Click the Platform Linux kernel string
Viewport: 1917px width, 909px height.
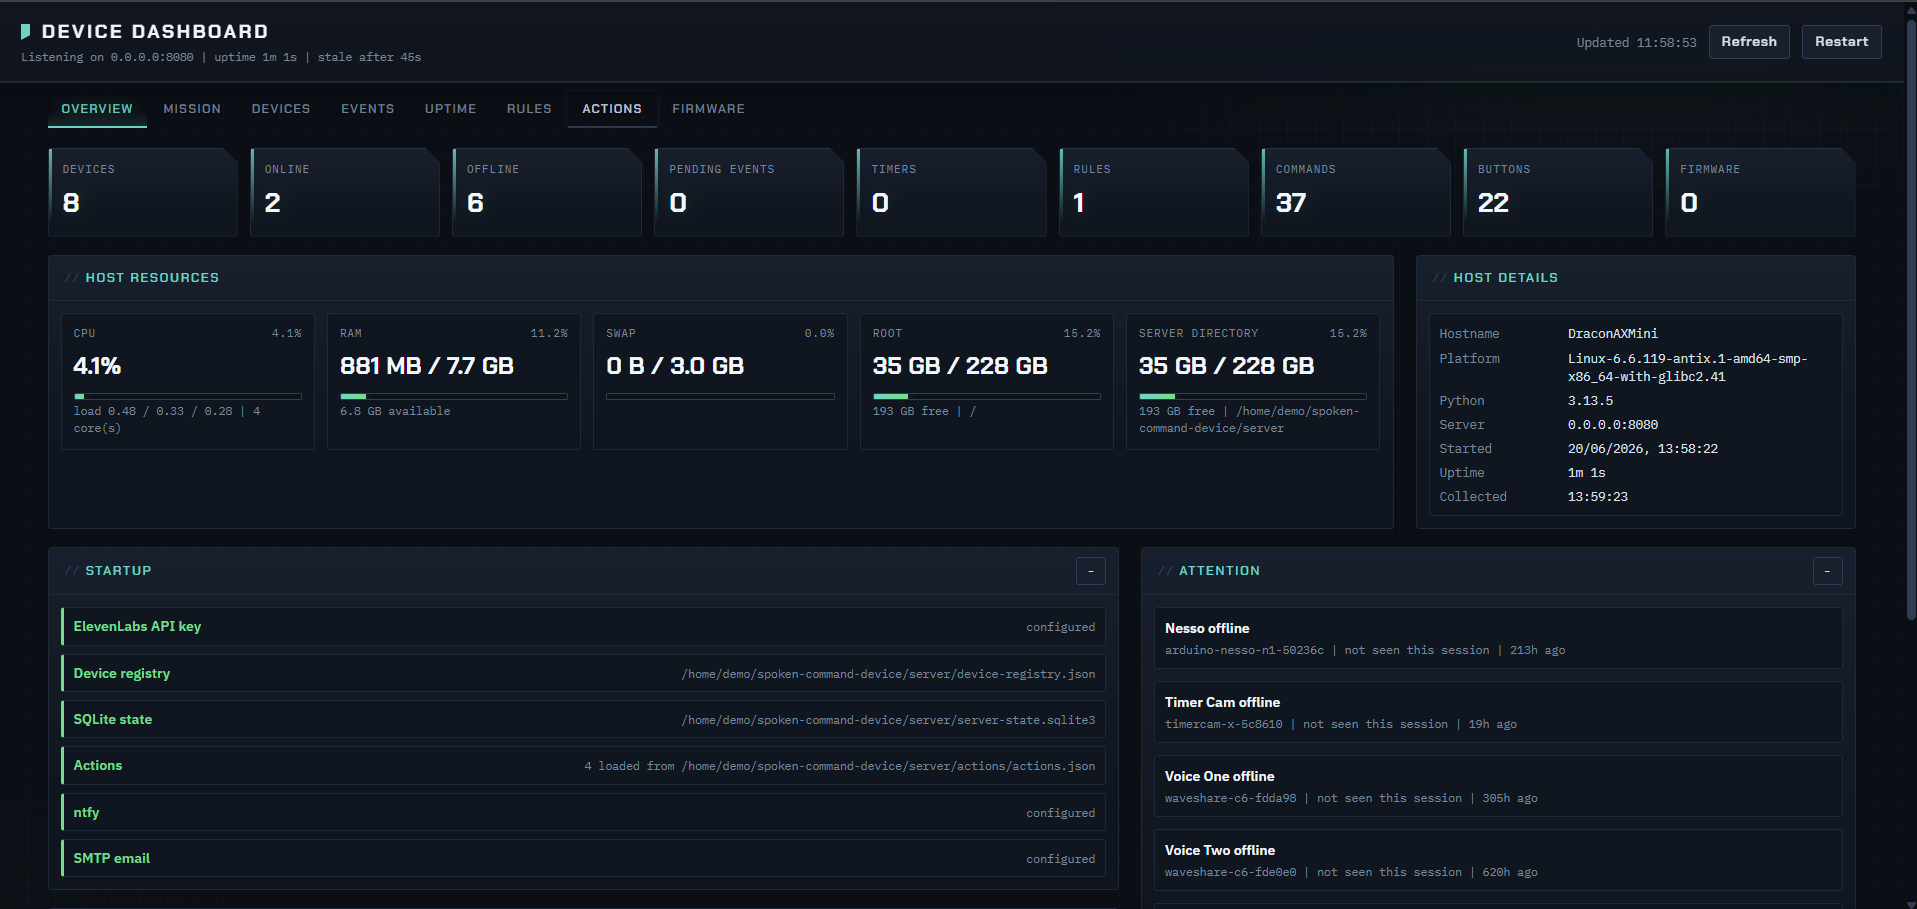click(1687, 368)
